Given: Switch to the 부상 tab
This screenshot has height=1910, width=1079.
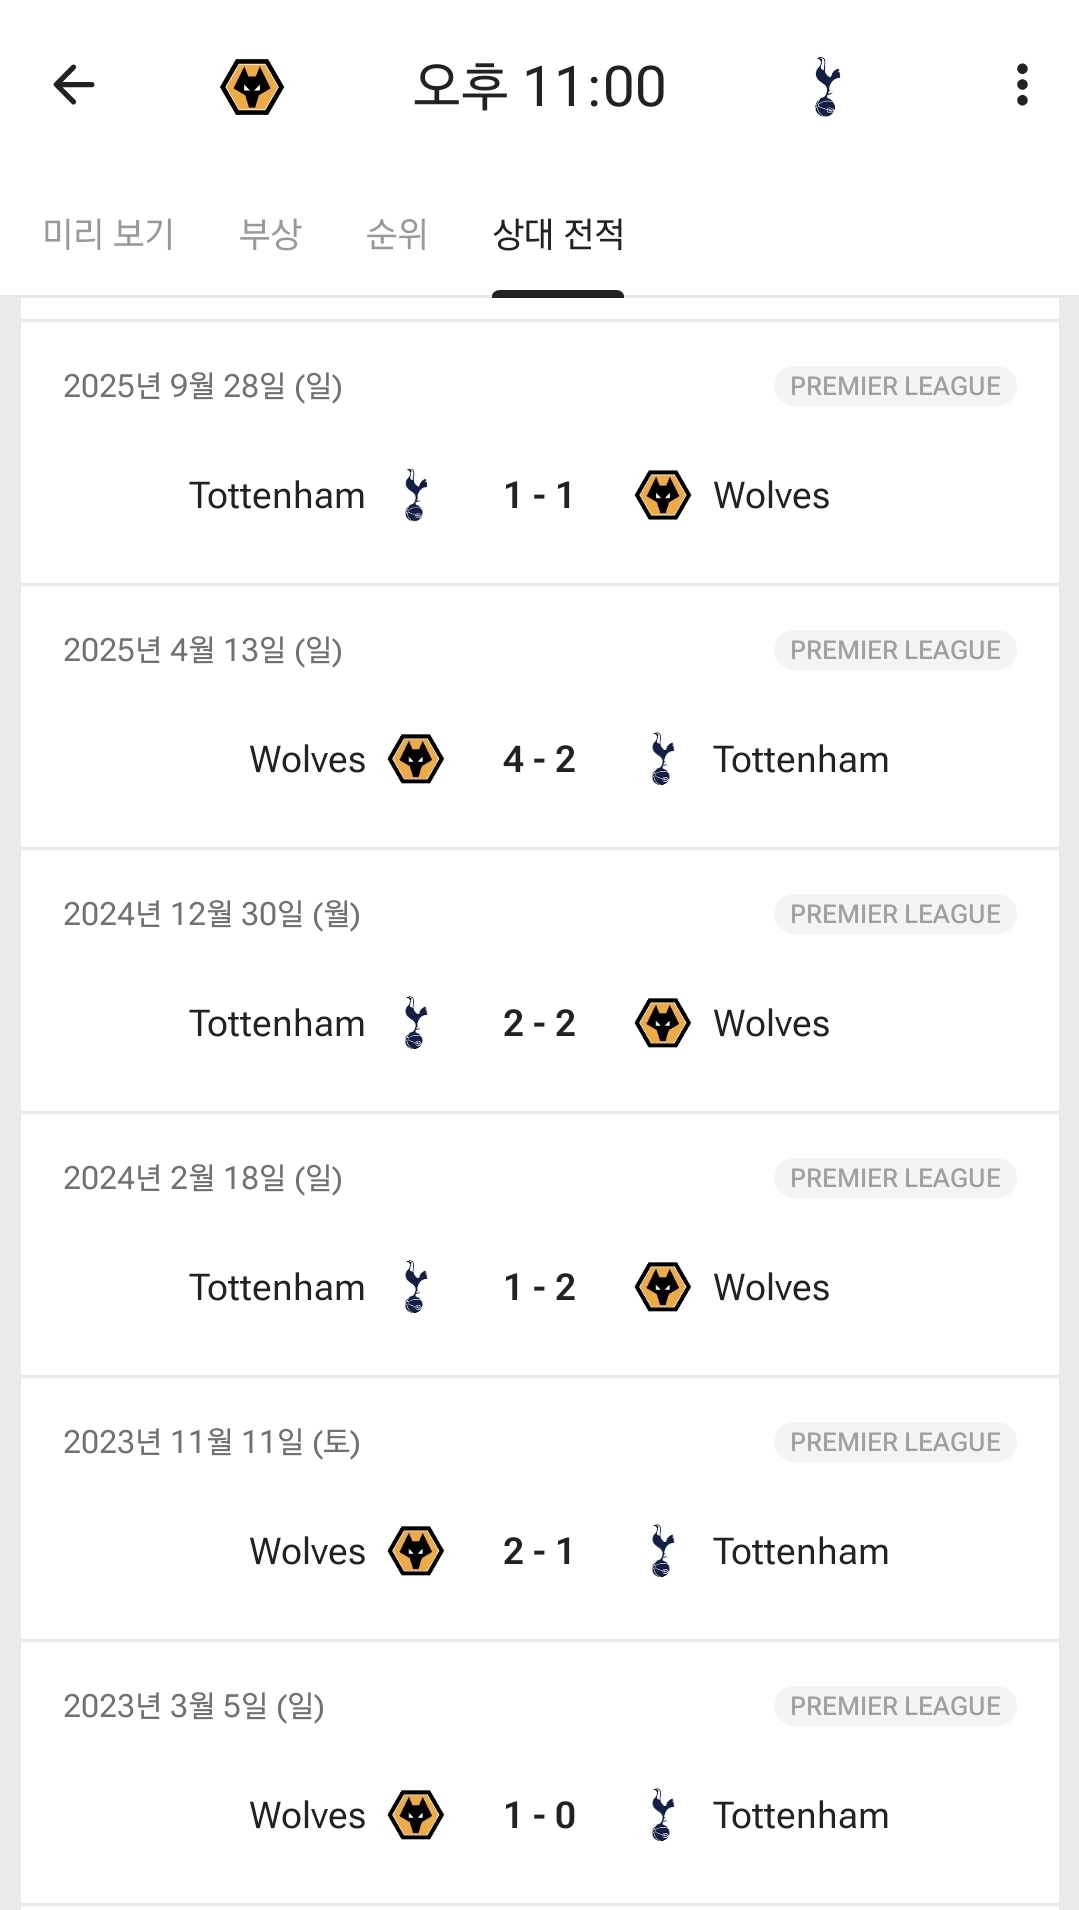Looking at the screenshot, I should 270,234.
